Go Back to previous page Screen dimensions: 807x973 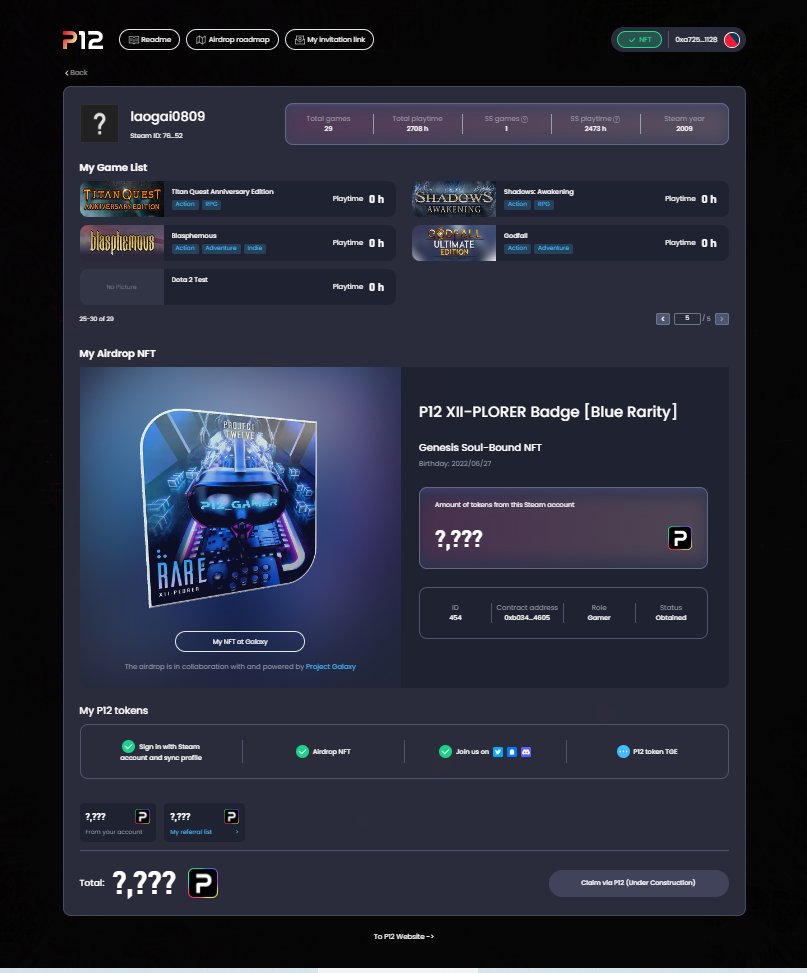pyautogui.click(x=76, y=73)
